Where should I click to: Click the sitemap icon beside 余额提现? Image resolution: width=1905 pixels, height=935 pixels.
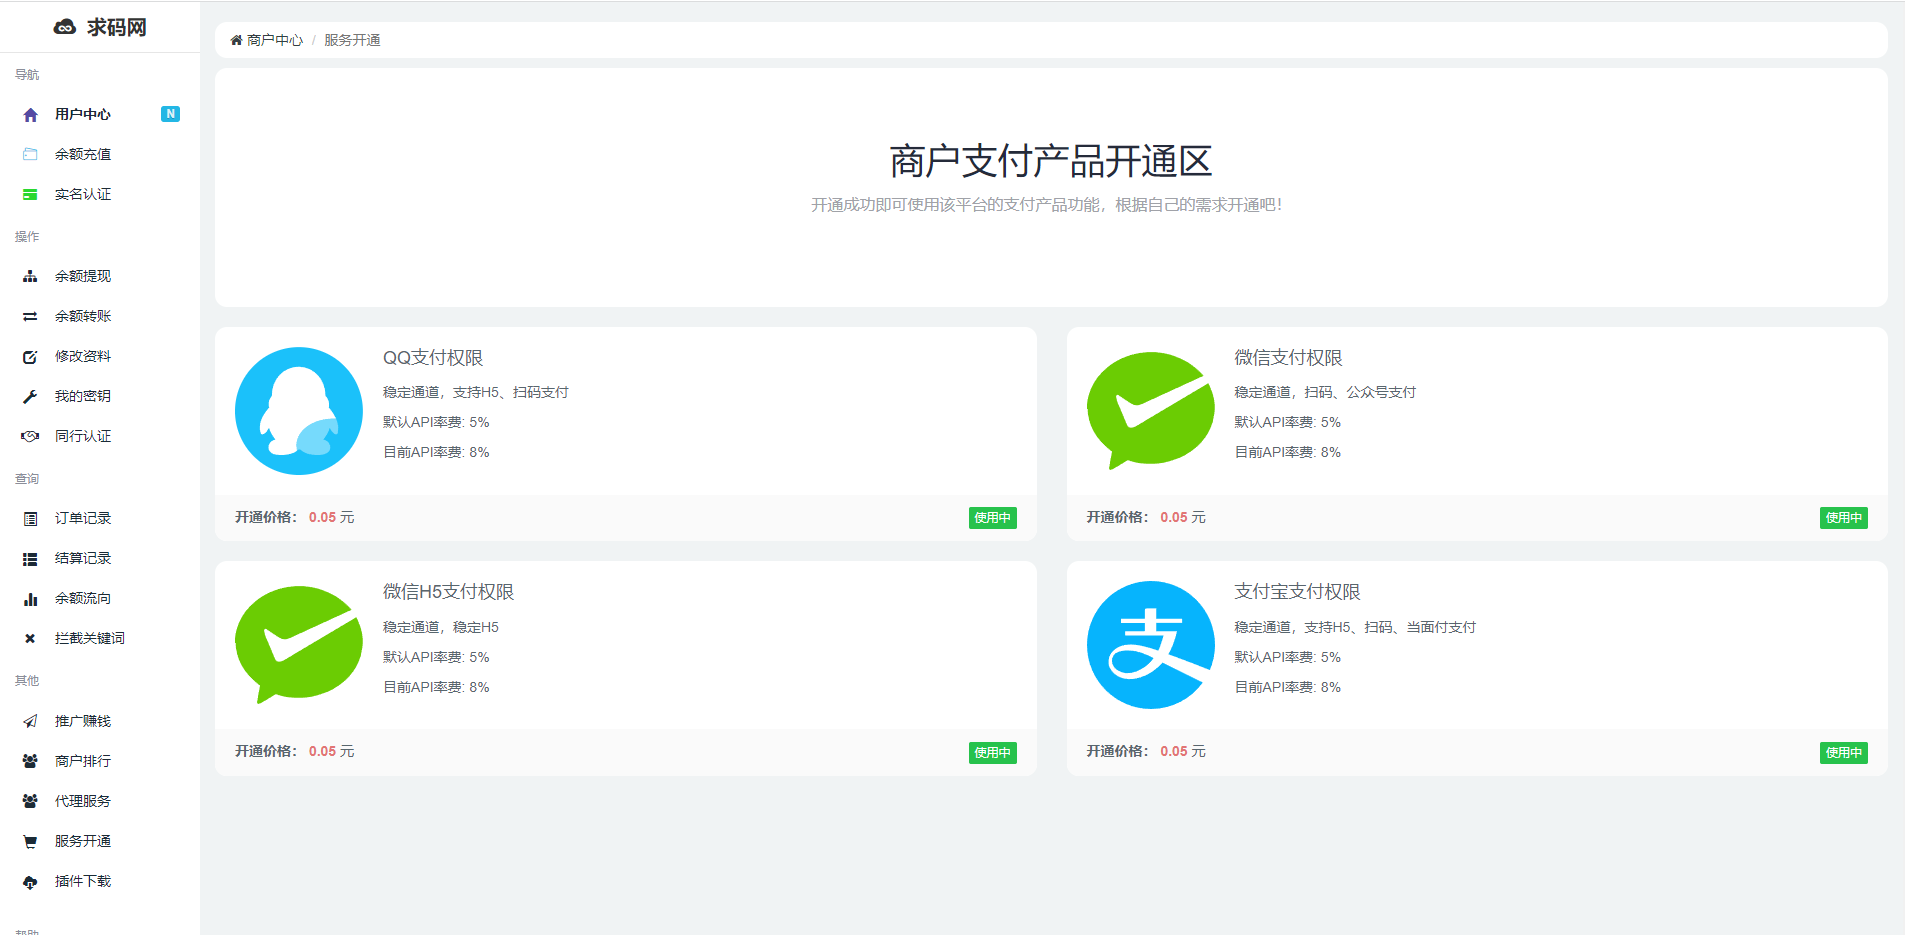tap(30, 276)
